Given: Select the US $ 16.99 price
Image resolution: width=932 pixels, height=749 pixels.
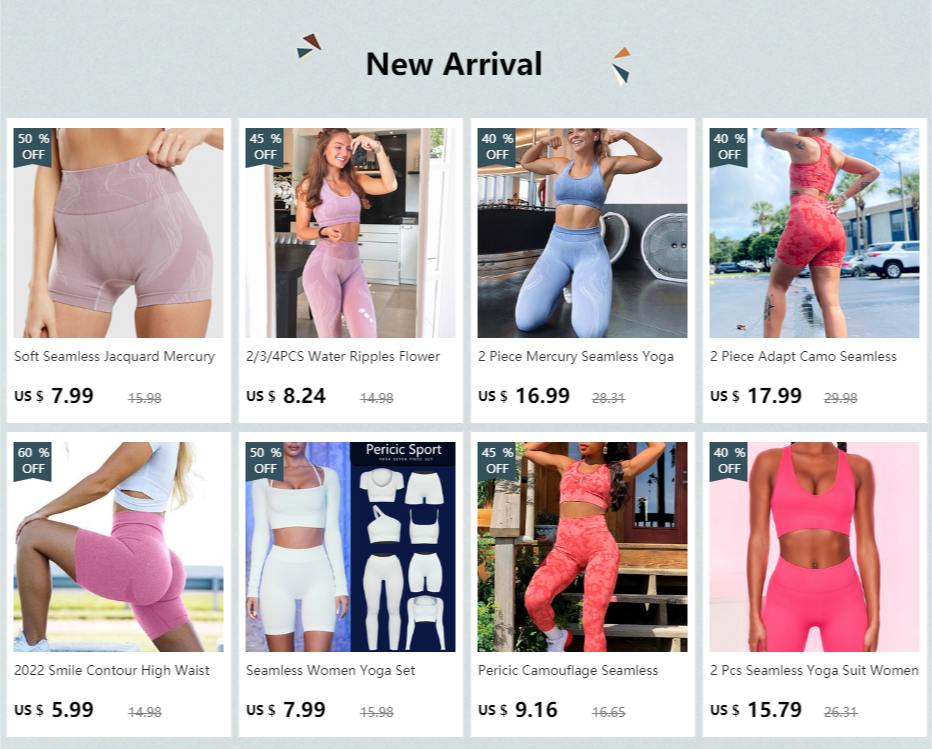Looking at the screenshot, I should pos(524,396).
